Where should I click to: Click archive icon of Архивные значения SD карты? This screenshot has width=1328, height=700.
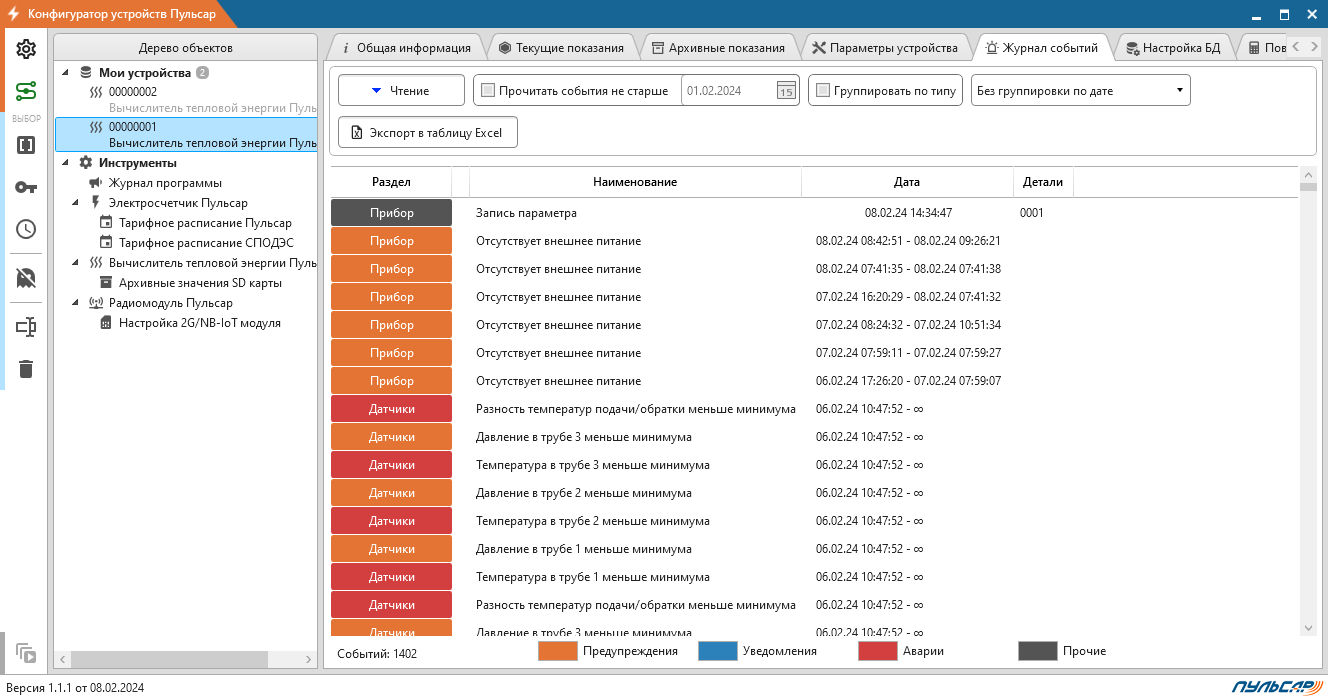pyautogui.click(x=106, y=283)
